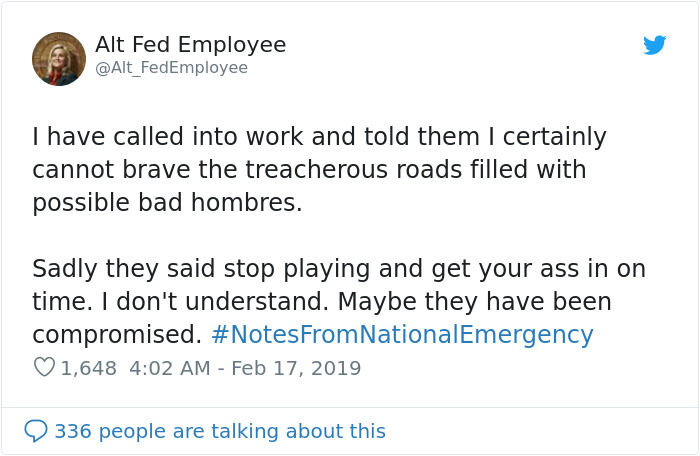Image resolution: width=700 pixels, height=456 pixels.
Task: View "336 people are talking about this"
Action: [219, 431]
